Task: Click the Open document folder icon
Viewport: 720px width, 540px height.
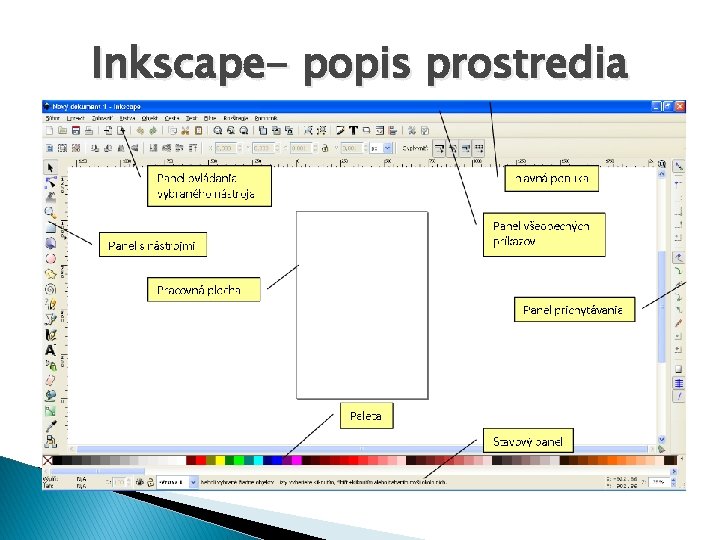Action: [62, 131]
